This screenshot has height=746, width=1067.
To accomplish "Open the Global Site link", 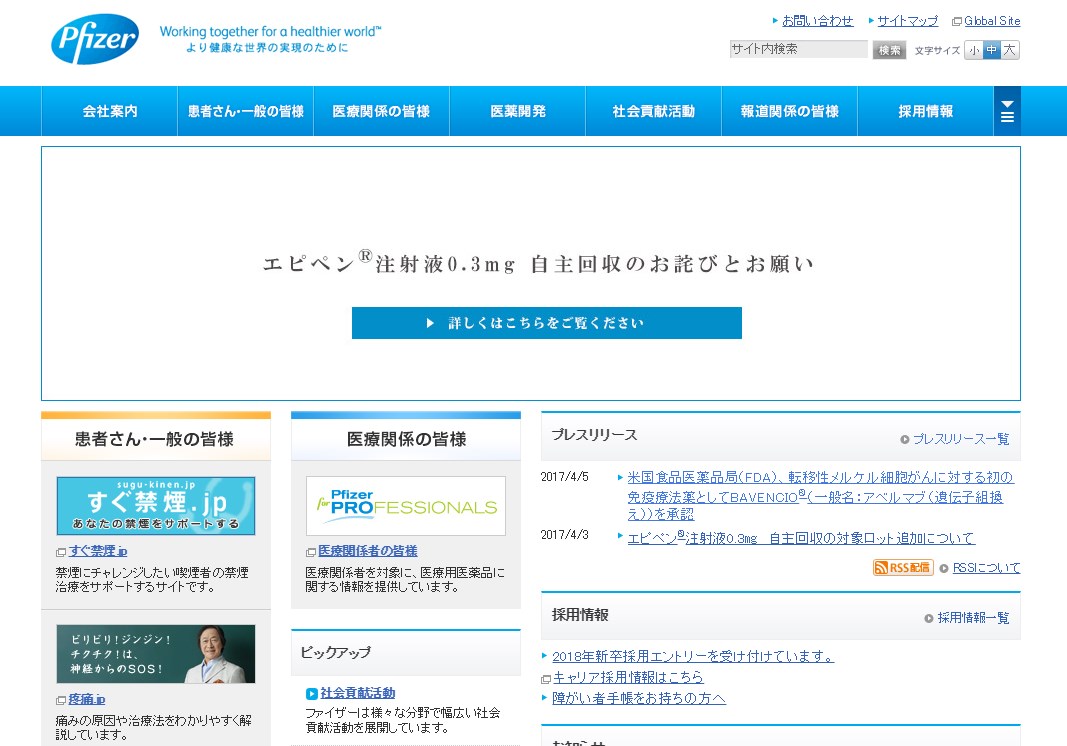I will 992,21.
